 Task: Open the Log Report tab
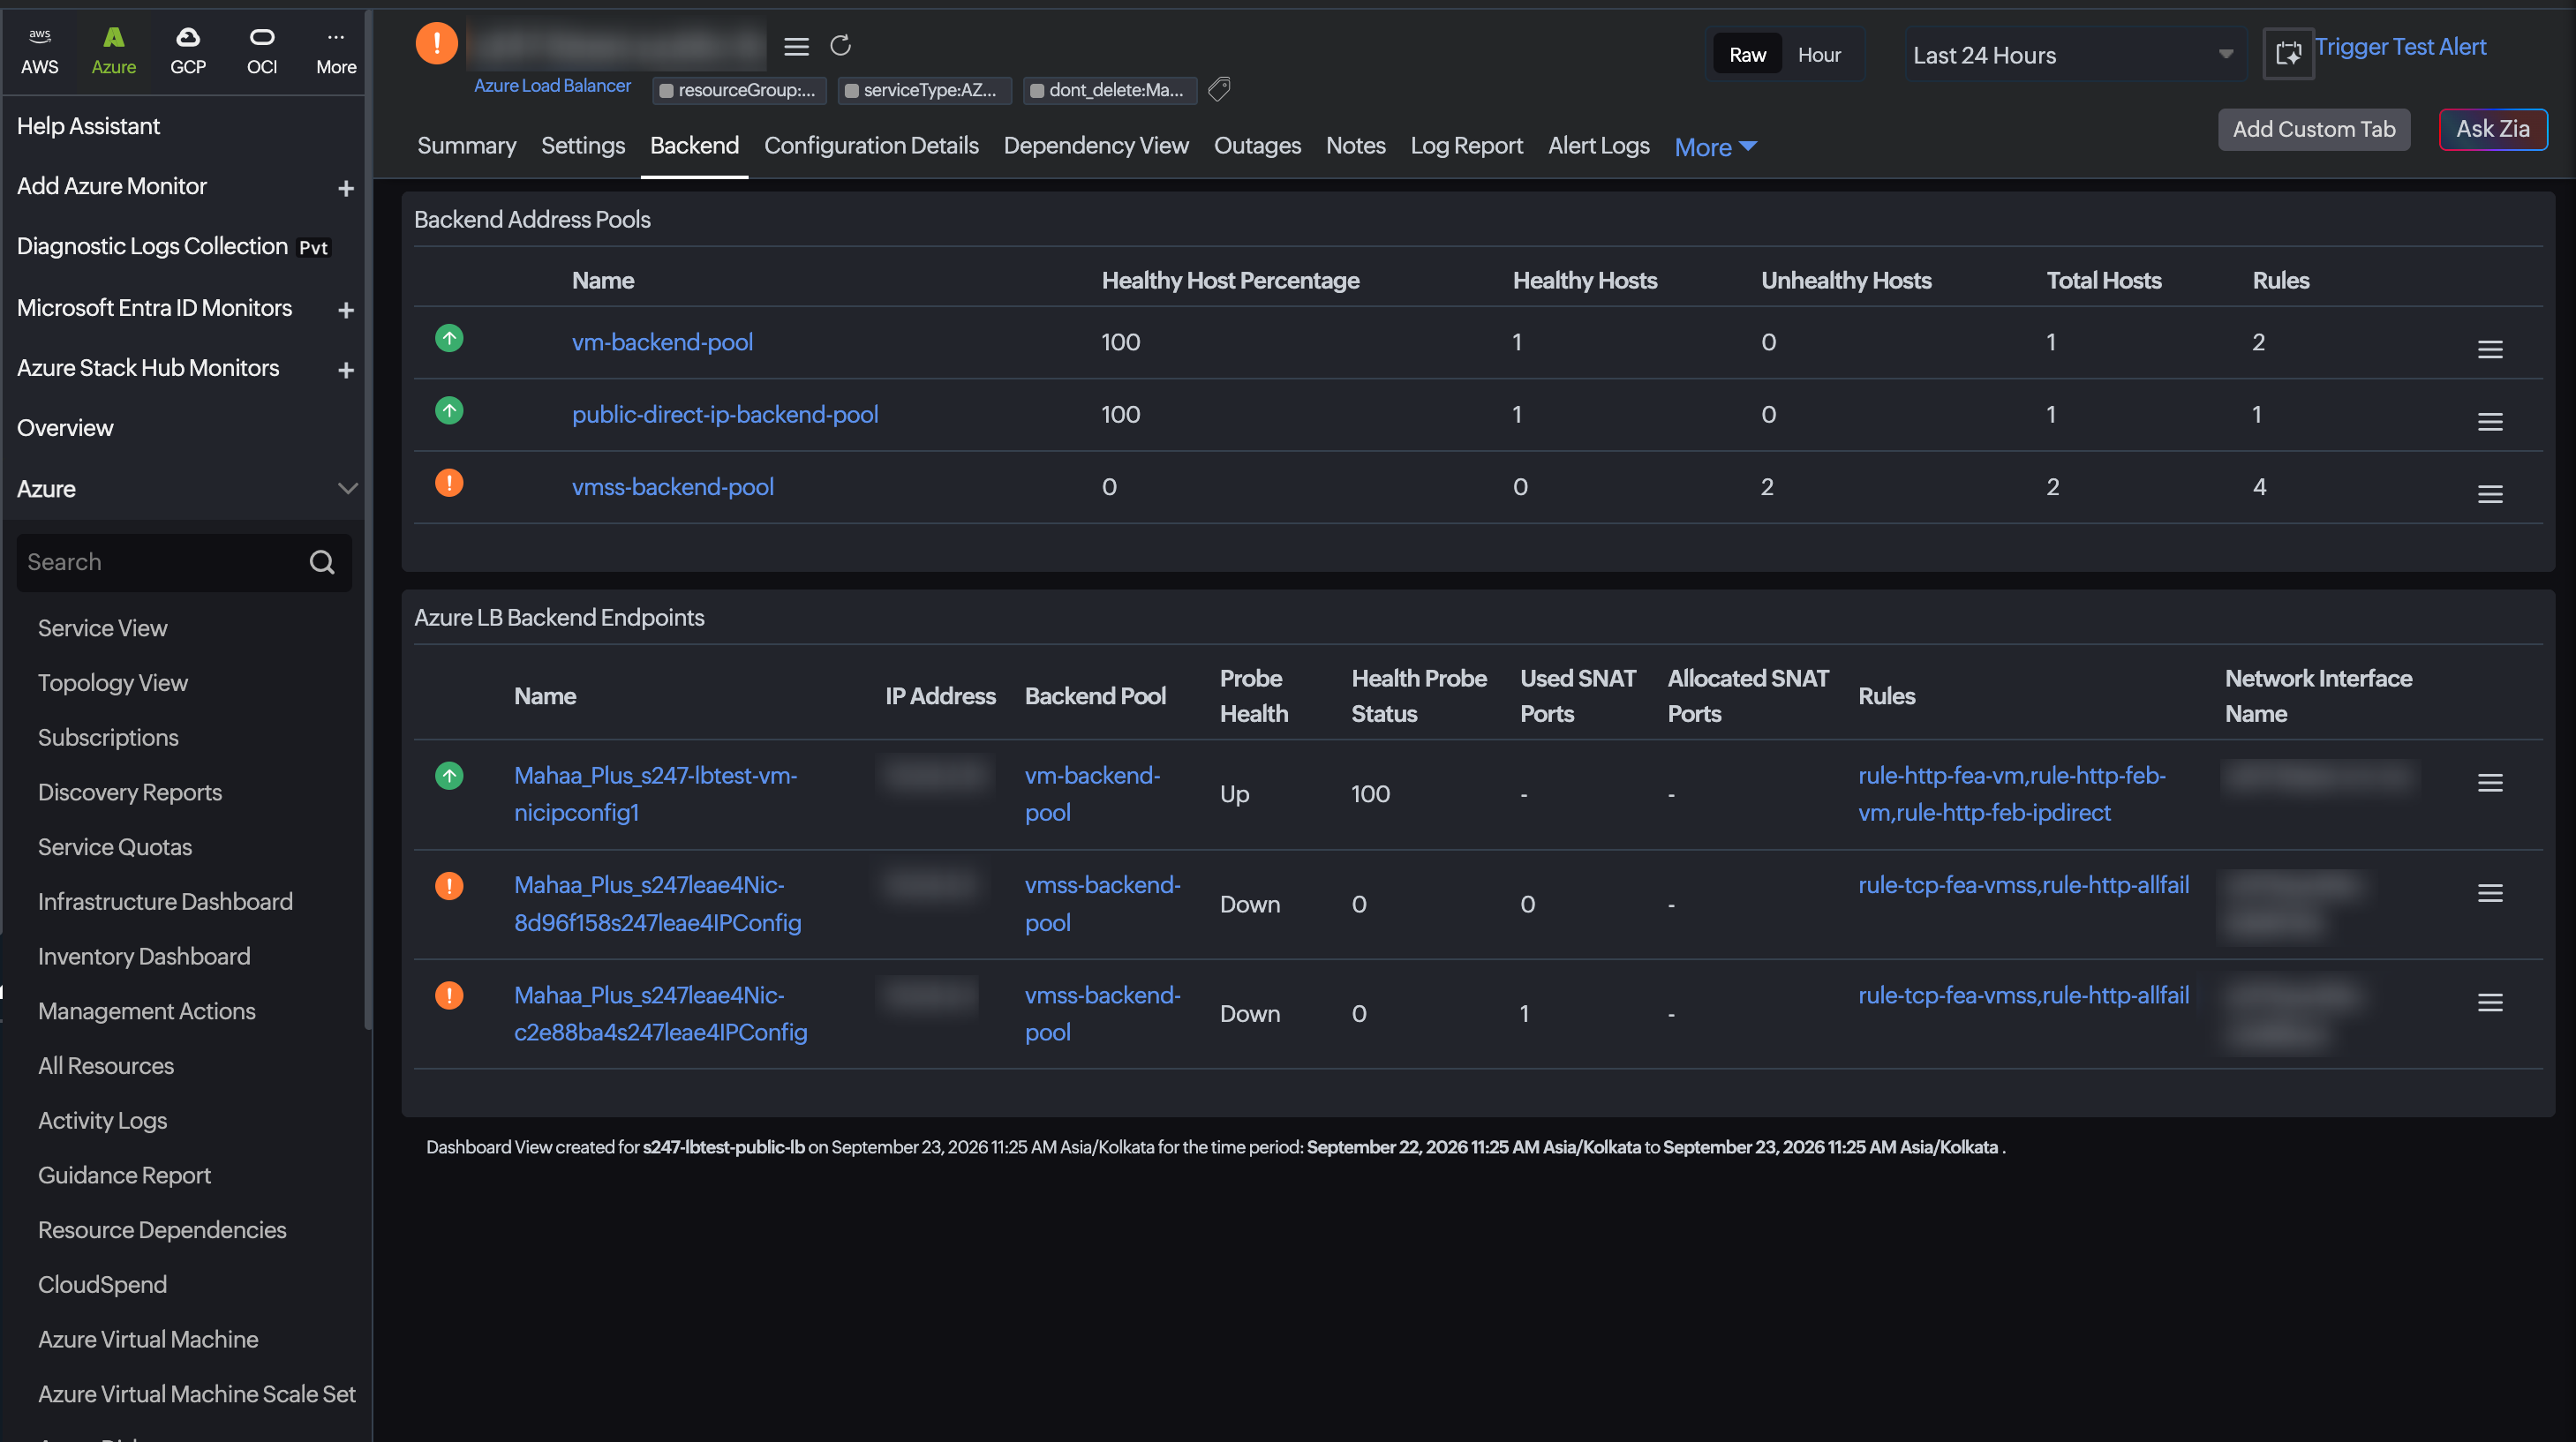[x=1466, y=146]
